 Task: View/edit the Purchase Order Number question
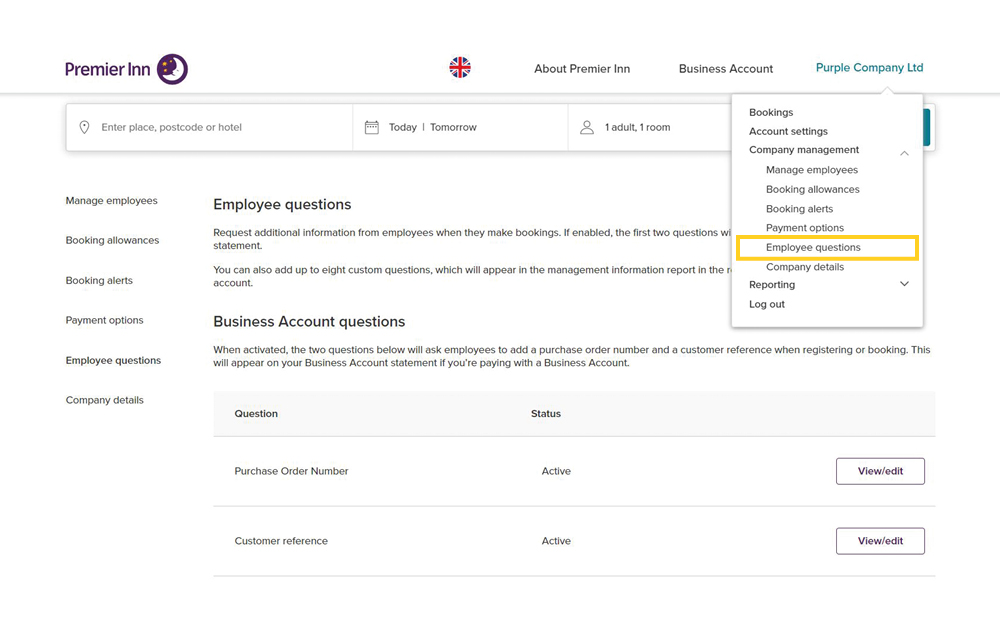click(x=880, y=471)
